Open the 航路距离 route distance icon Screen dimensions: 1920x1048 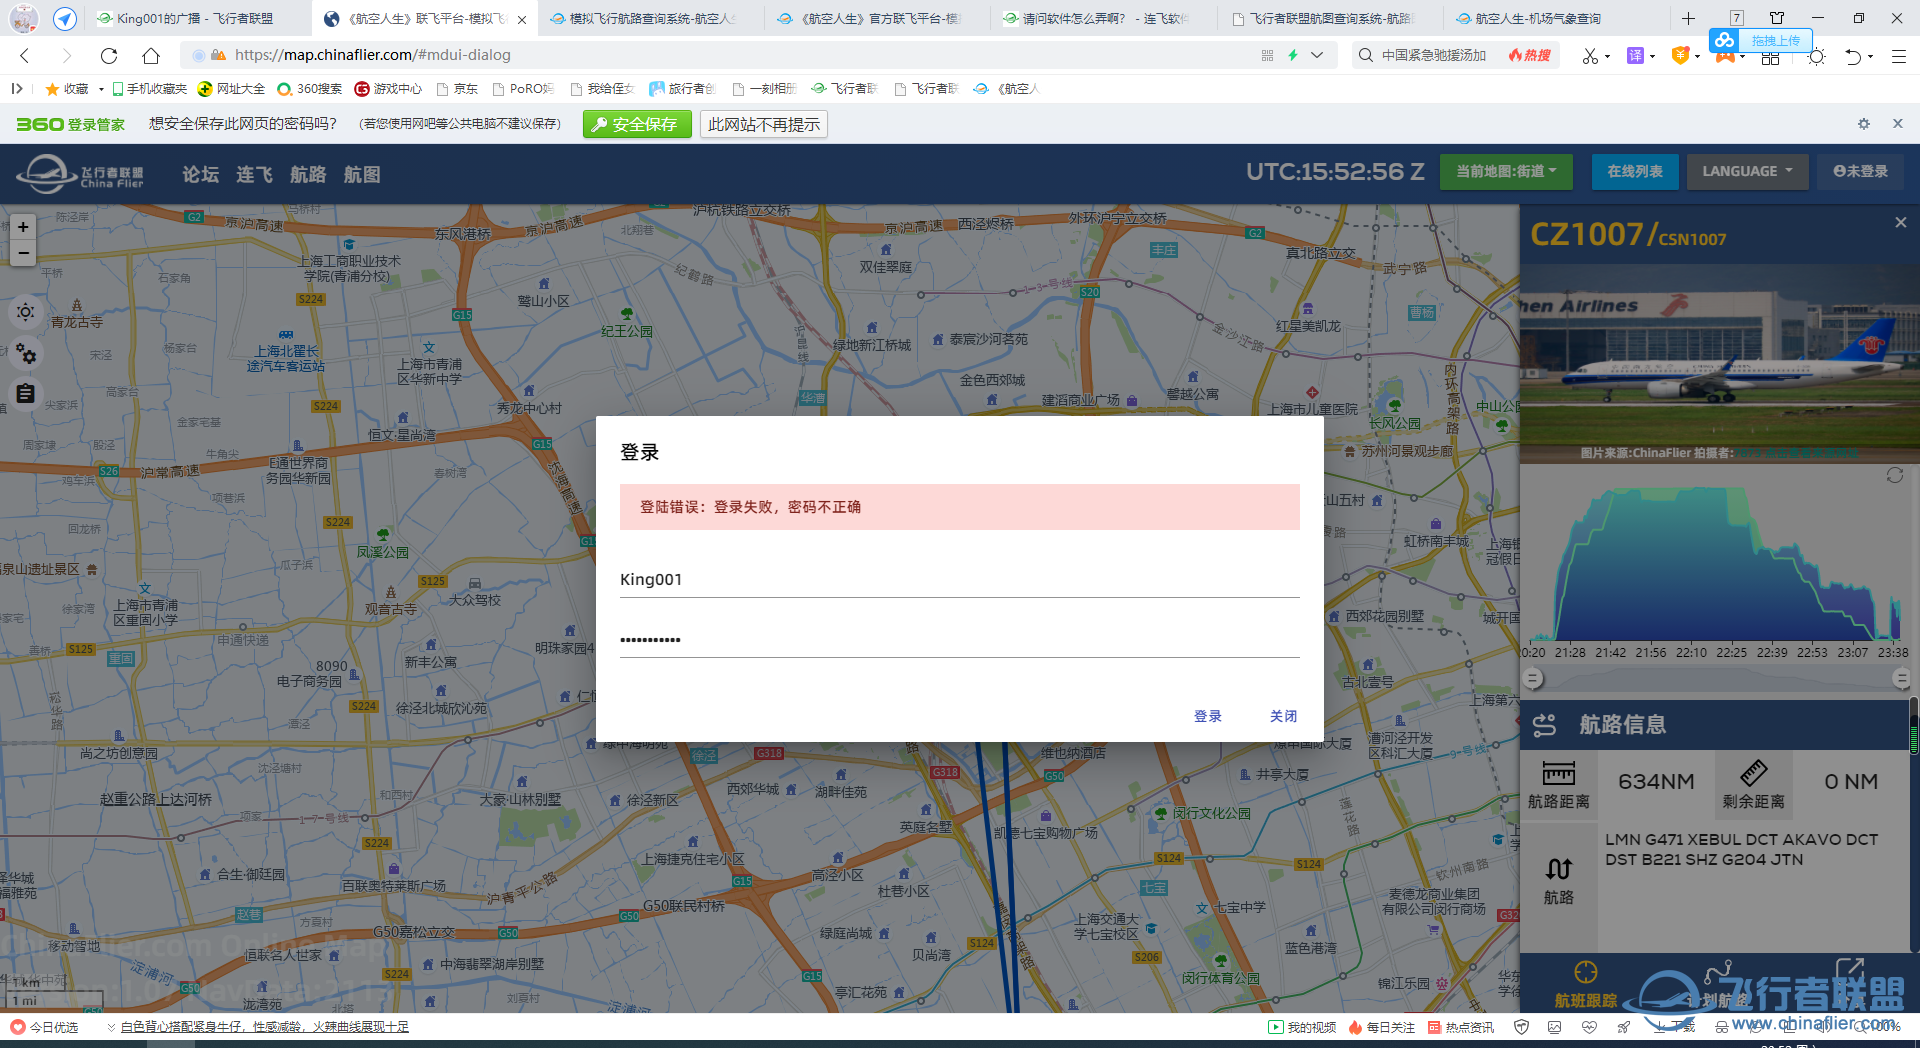coord(1558,785)
